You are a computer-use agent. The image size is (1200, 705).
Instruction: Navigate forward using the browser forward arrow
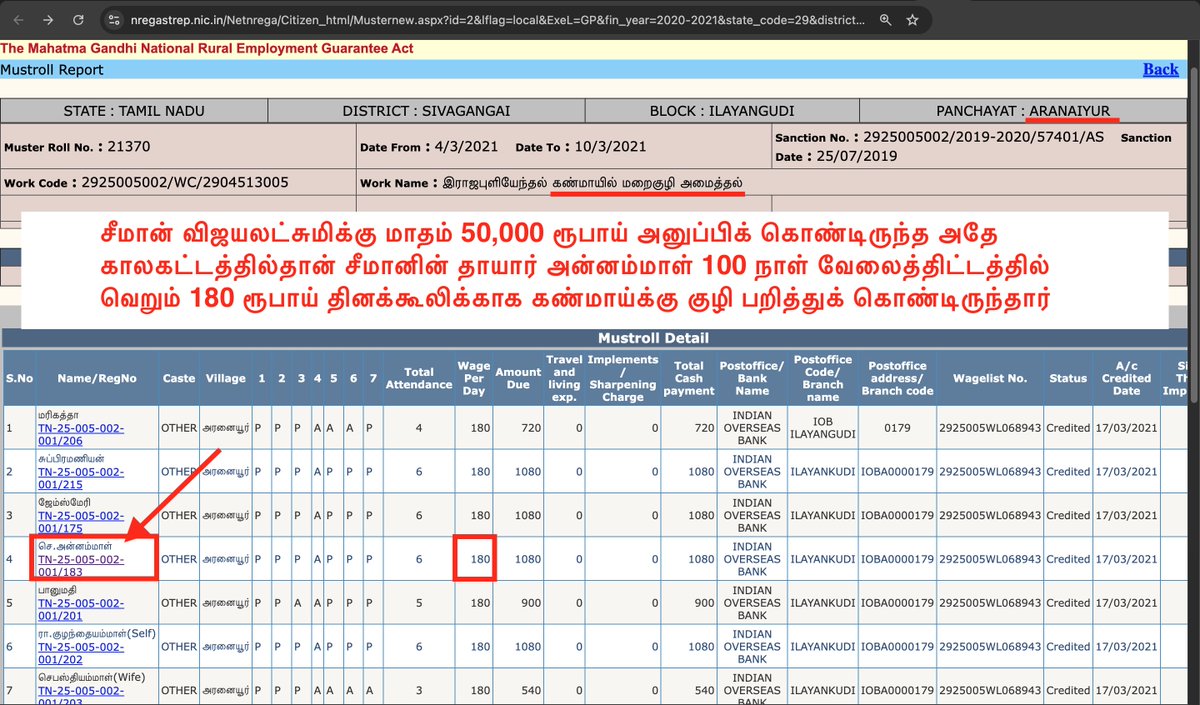point(47,19)
